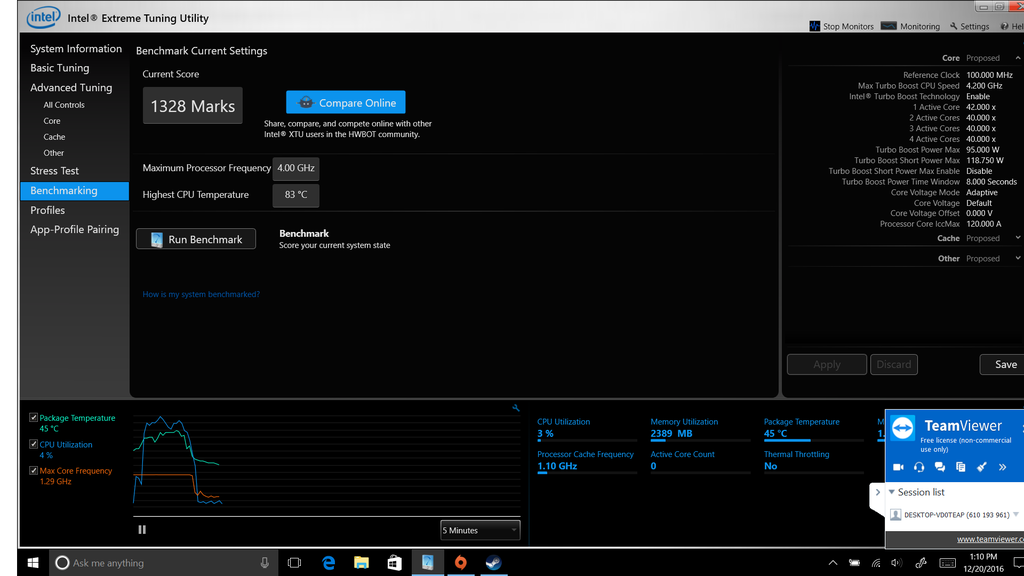Click Run Benchmark
The width and height of the screenshot is (1024, 576).
pos(196,239)
